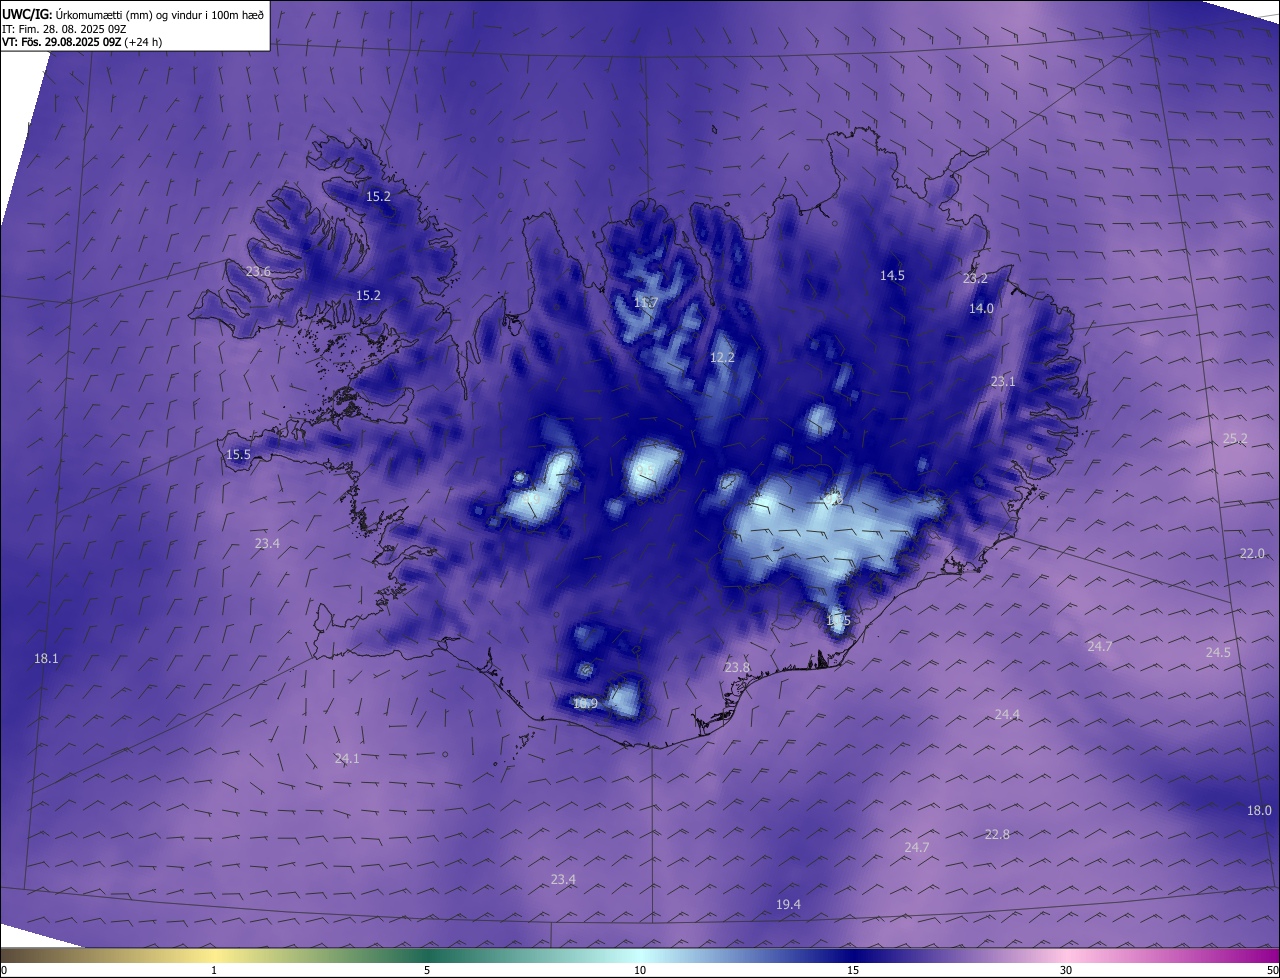Viewport: 1280px width, 978px height.
Task: Click the 23.6 value in the Westfjords
Action: 258,272
